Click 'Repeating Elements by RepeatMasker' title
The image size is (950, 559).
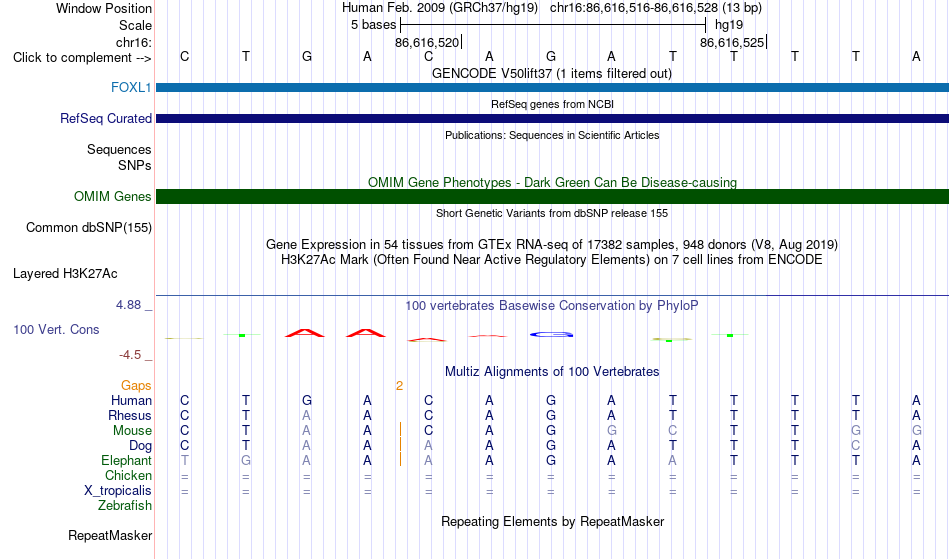553,522
